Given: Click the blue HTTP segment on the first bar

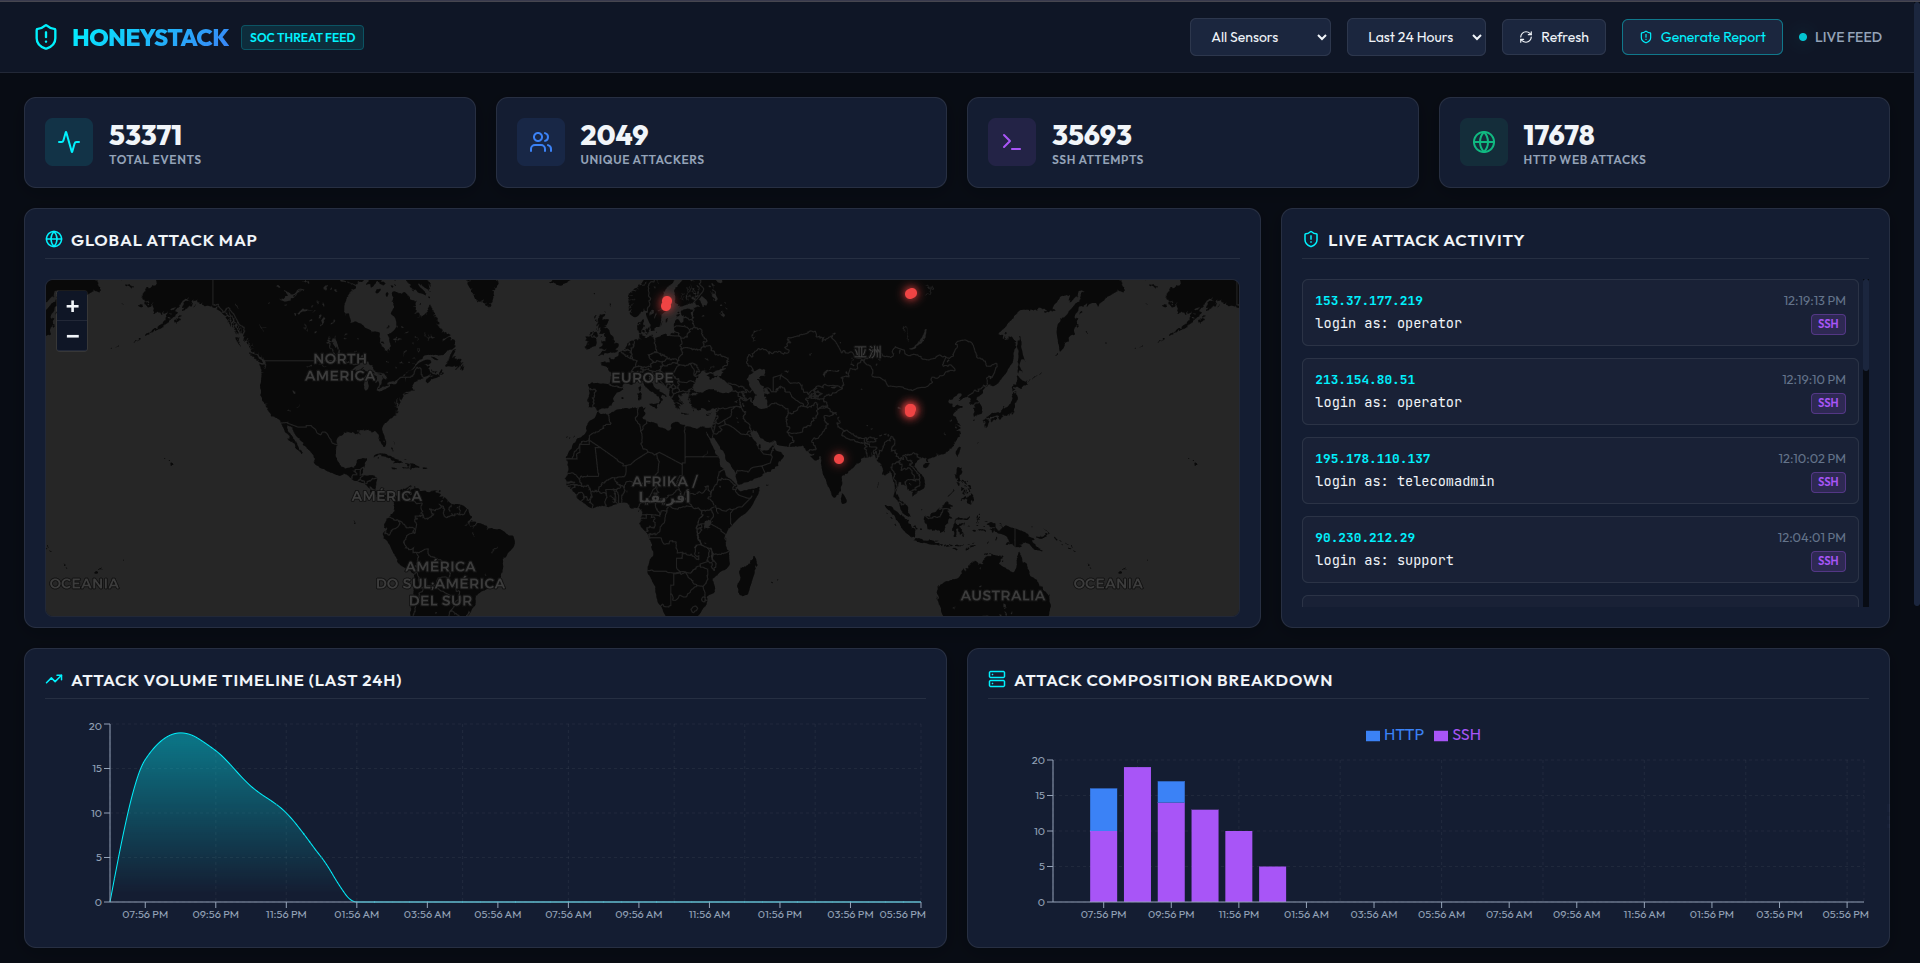Looking at the screenshot, I should 1104,810.
